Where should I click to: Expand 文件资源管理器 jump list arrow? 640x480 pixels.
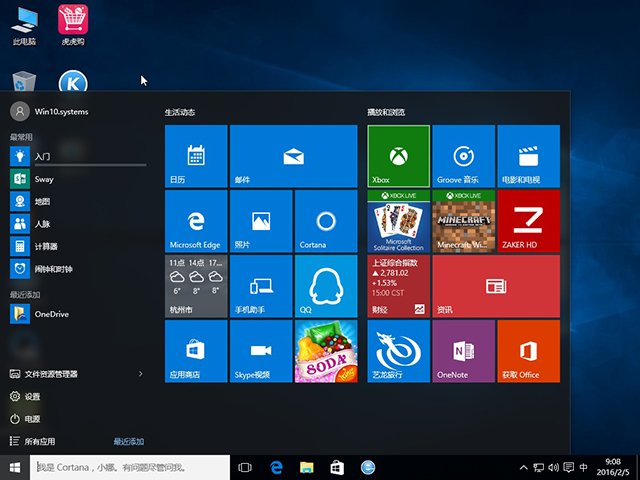coord(140,374)
